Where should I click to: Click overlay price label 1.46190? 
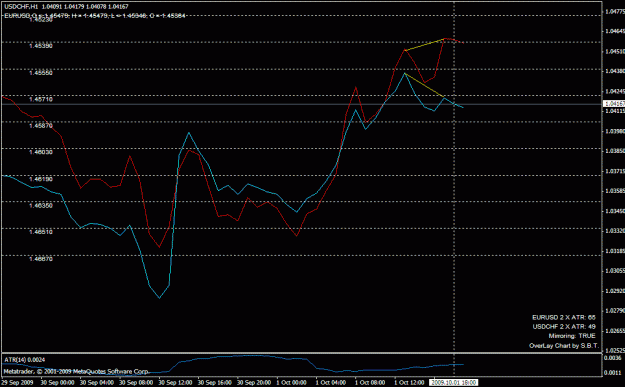tap(41, 179)
